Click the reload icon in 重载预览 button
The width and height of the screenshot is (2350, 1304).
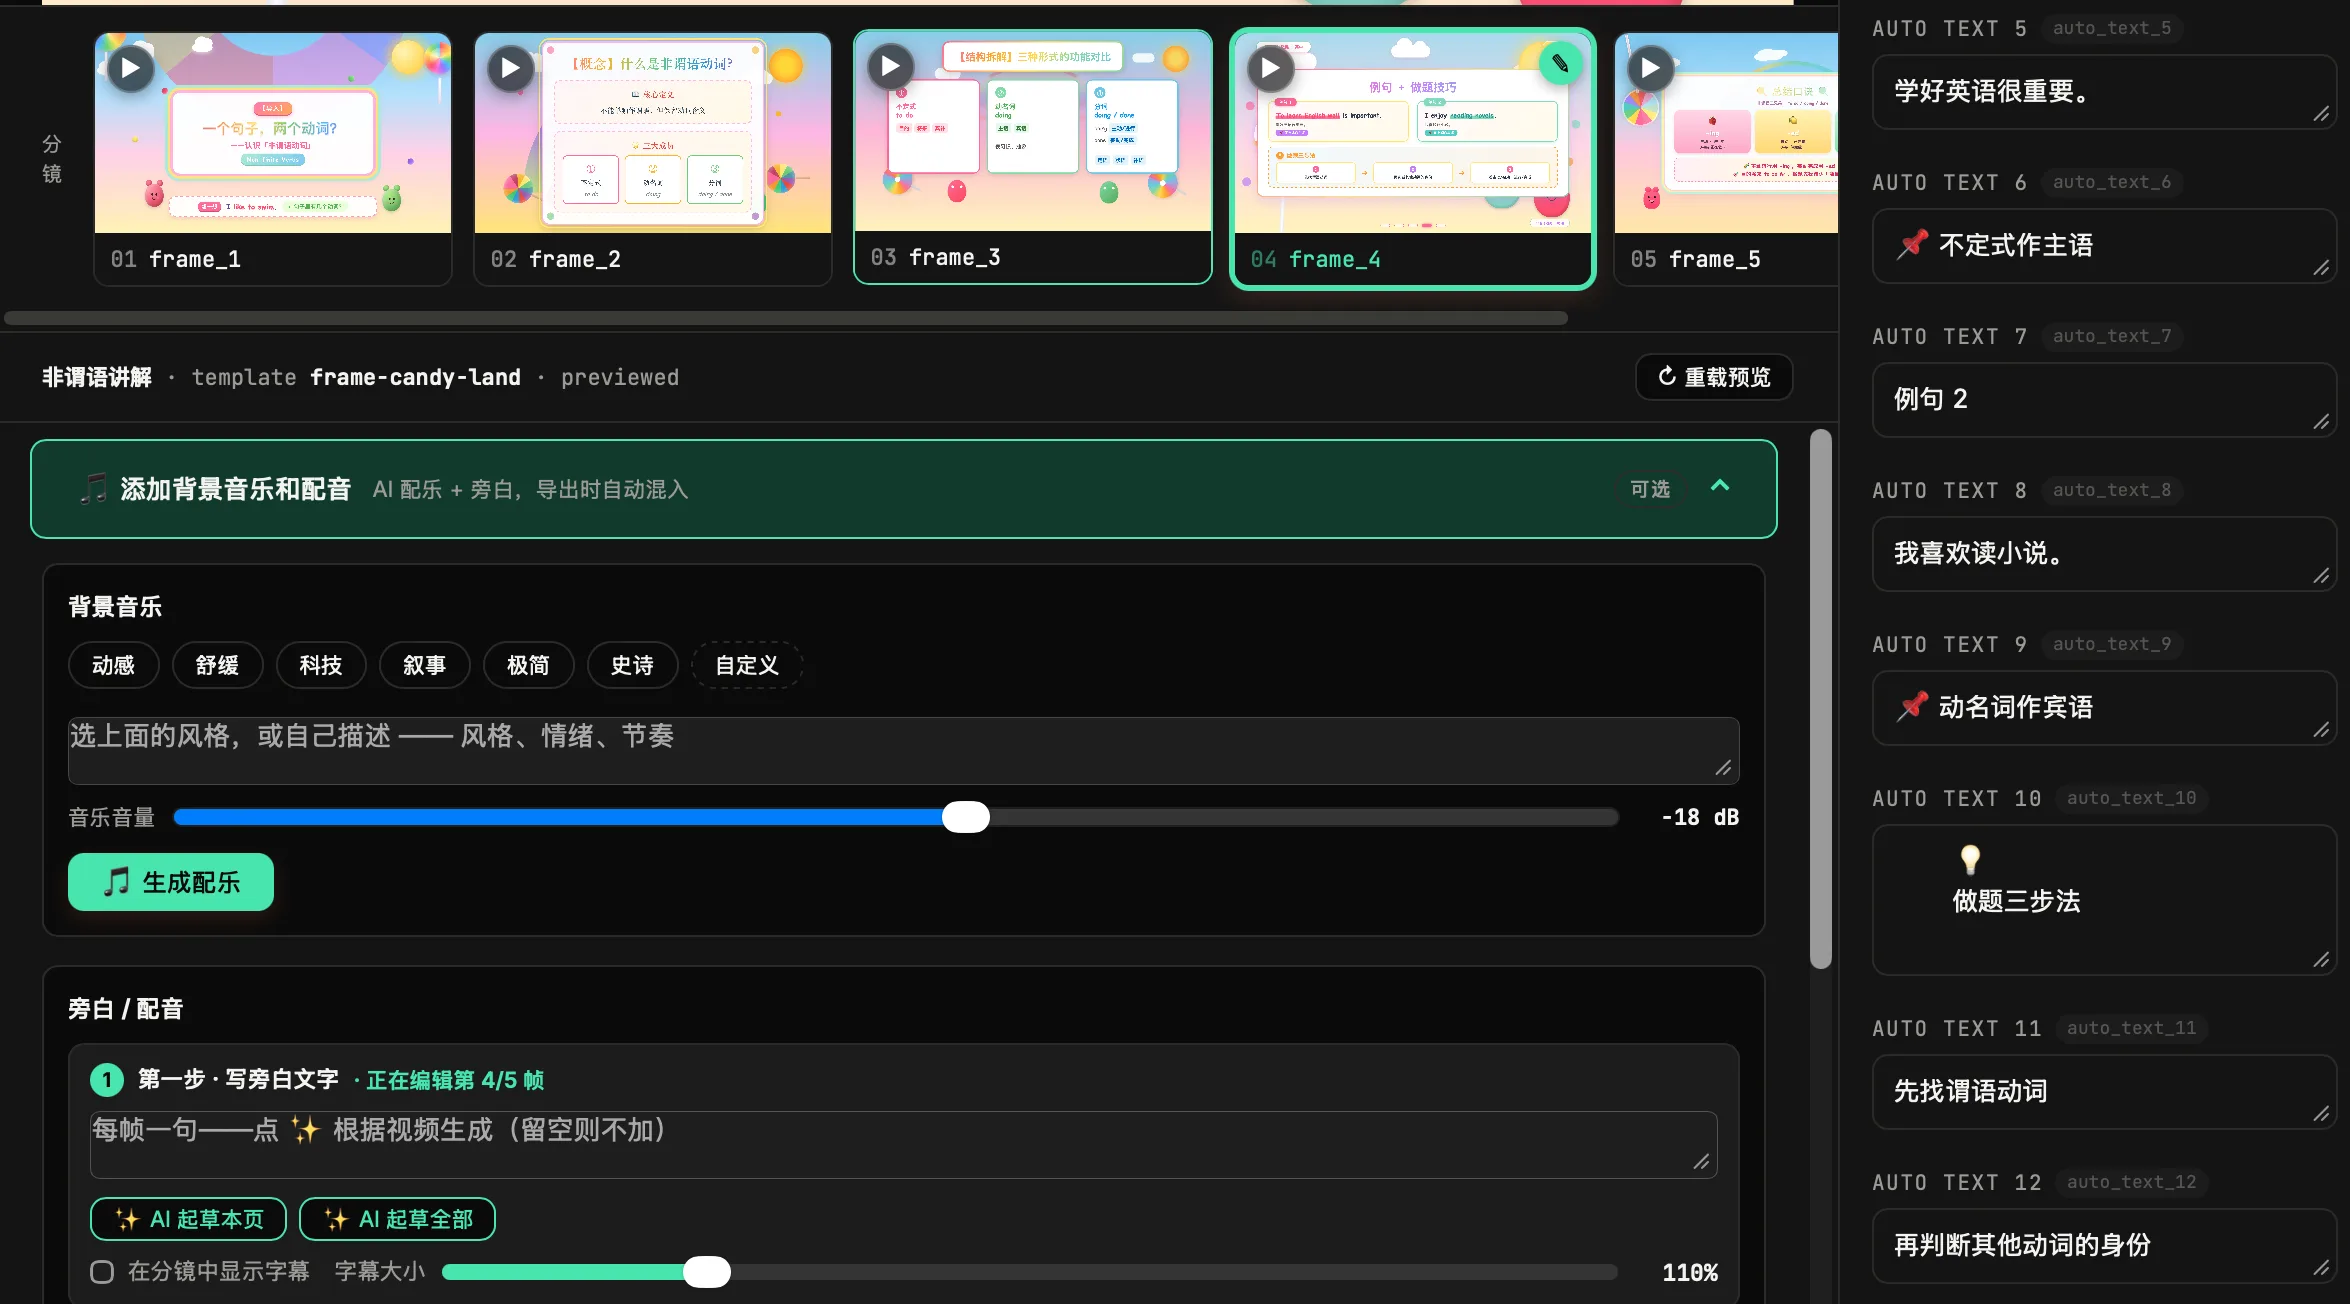[x=1667, y=376]
